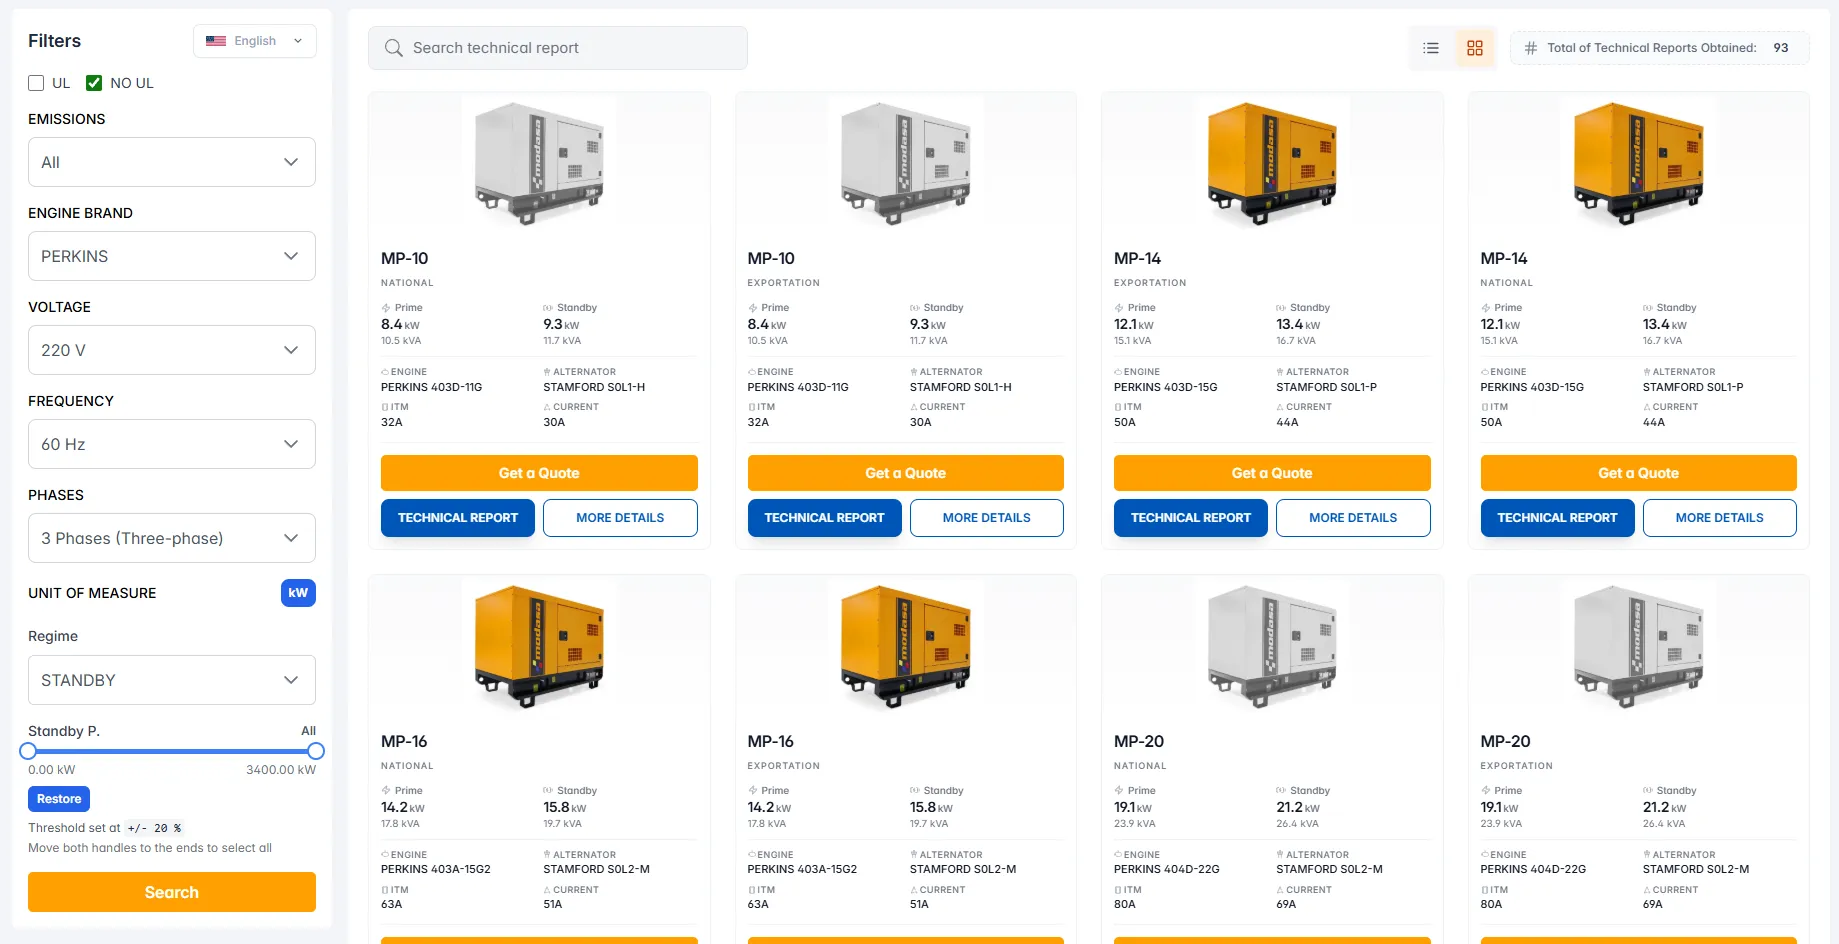Screen dimensions: 1839x944
Task: Click the hash icon beside total reports
Action: click(x=1530, y=48)
